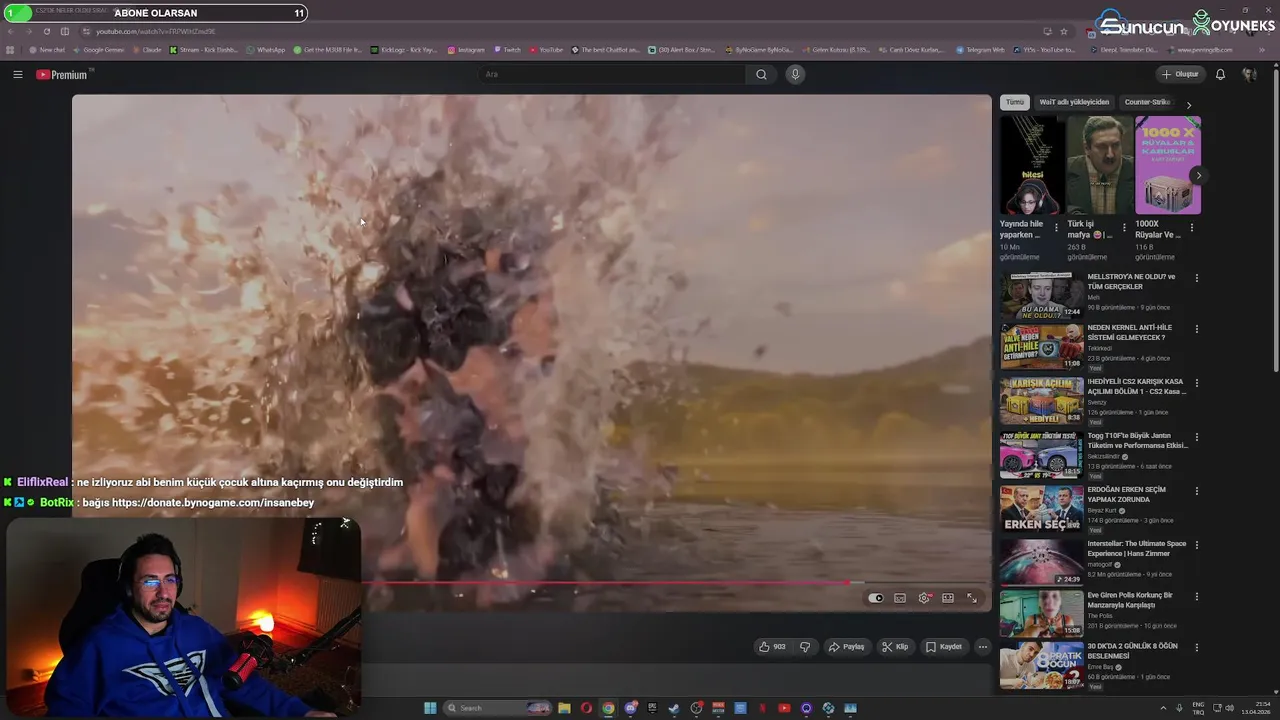
Task: Open Steam from the taskbar
Action: (x=674, y=708)
